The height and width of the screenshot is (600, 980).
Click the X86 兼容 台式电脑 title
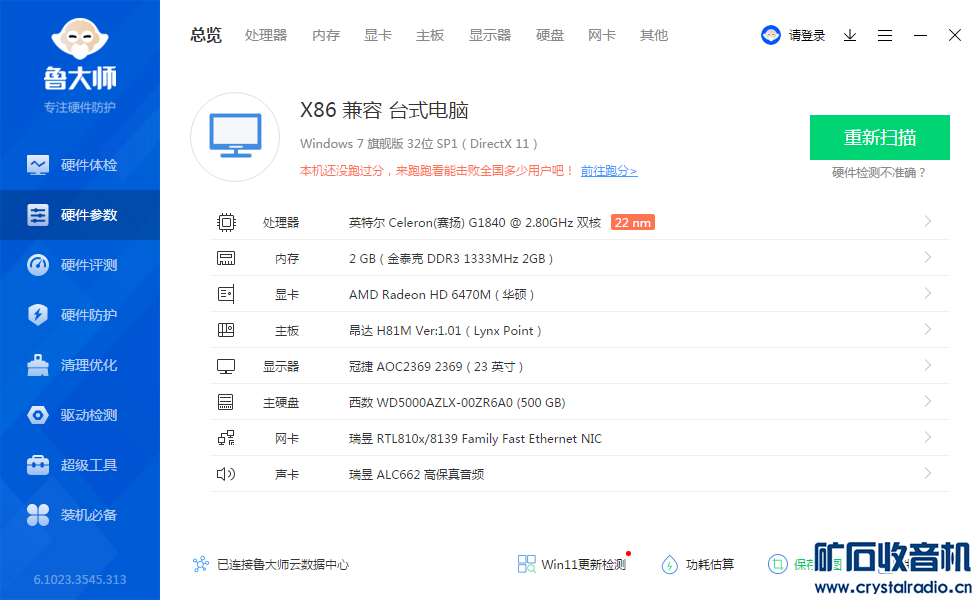click(x=384, y=110)
